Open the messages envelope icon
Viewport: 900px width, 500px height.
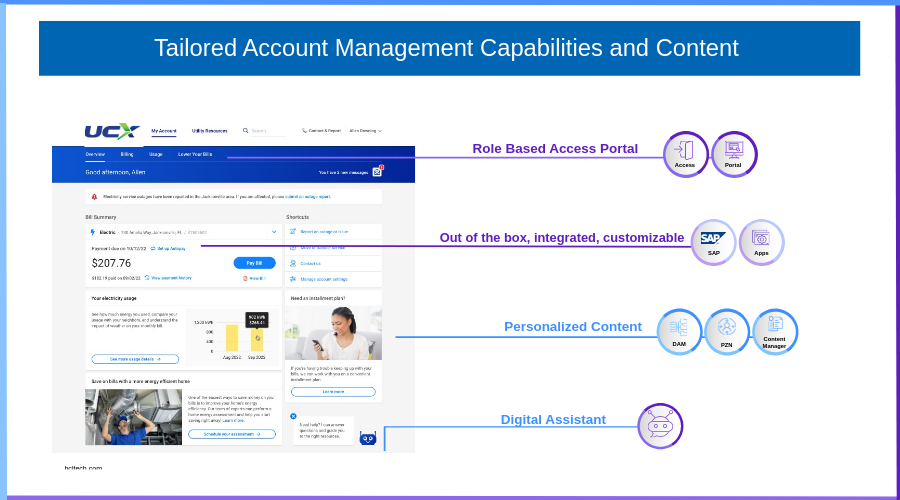point(377,172)
